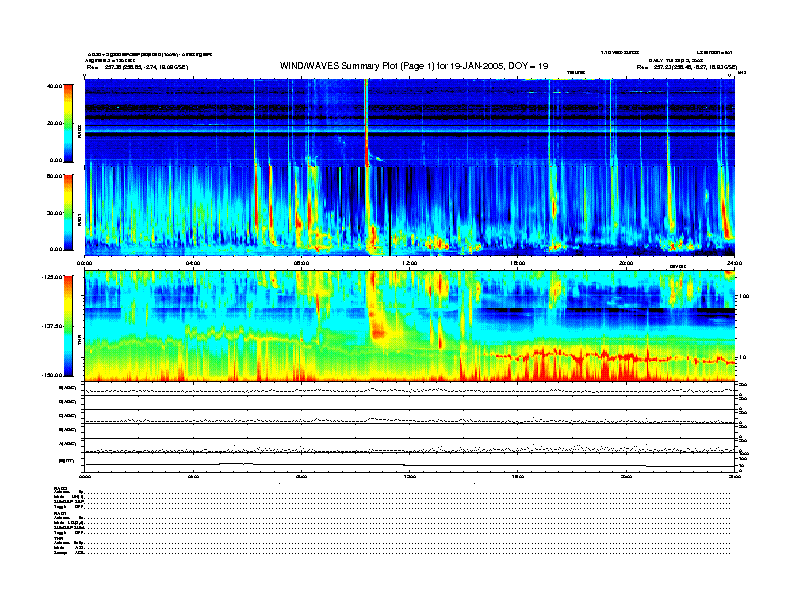Click the RAD2 color scale bar
This screenshot has height=612, width=792.
[x=68, y=123]
